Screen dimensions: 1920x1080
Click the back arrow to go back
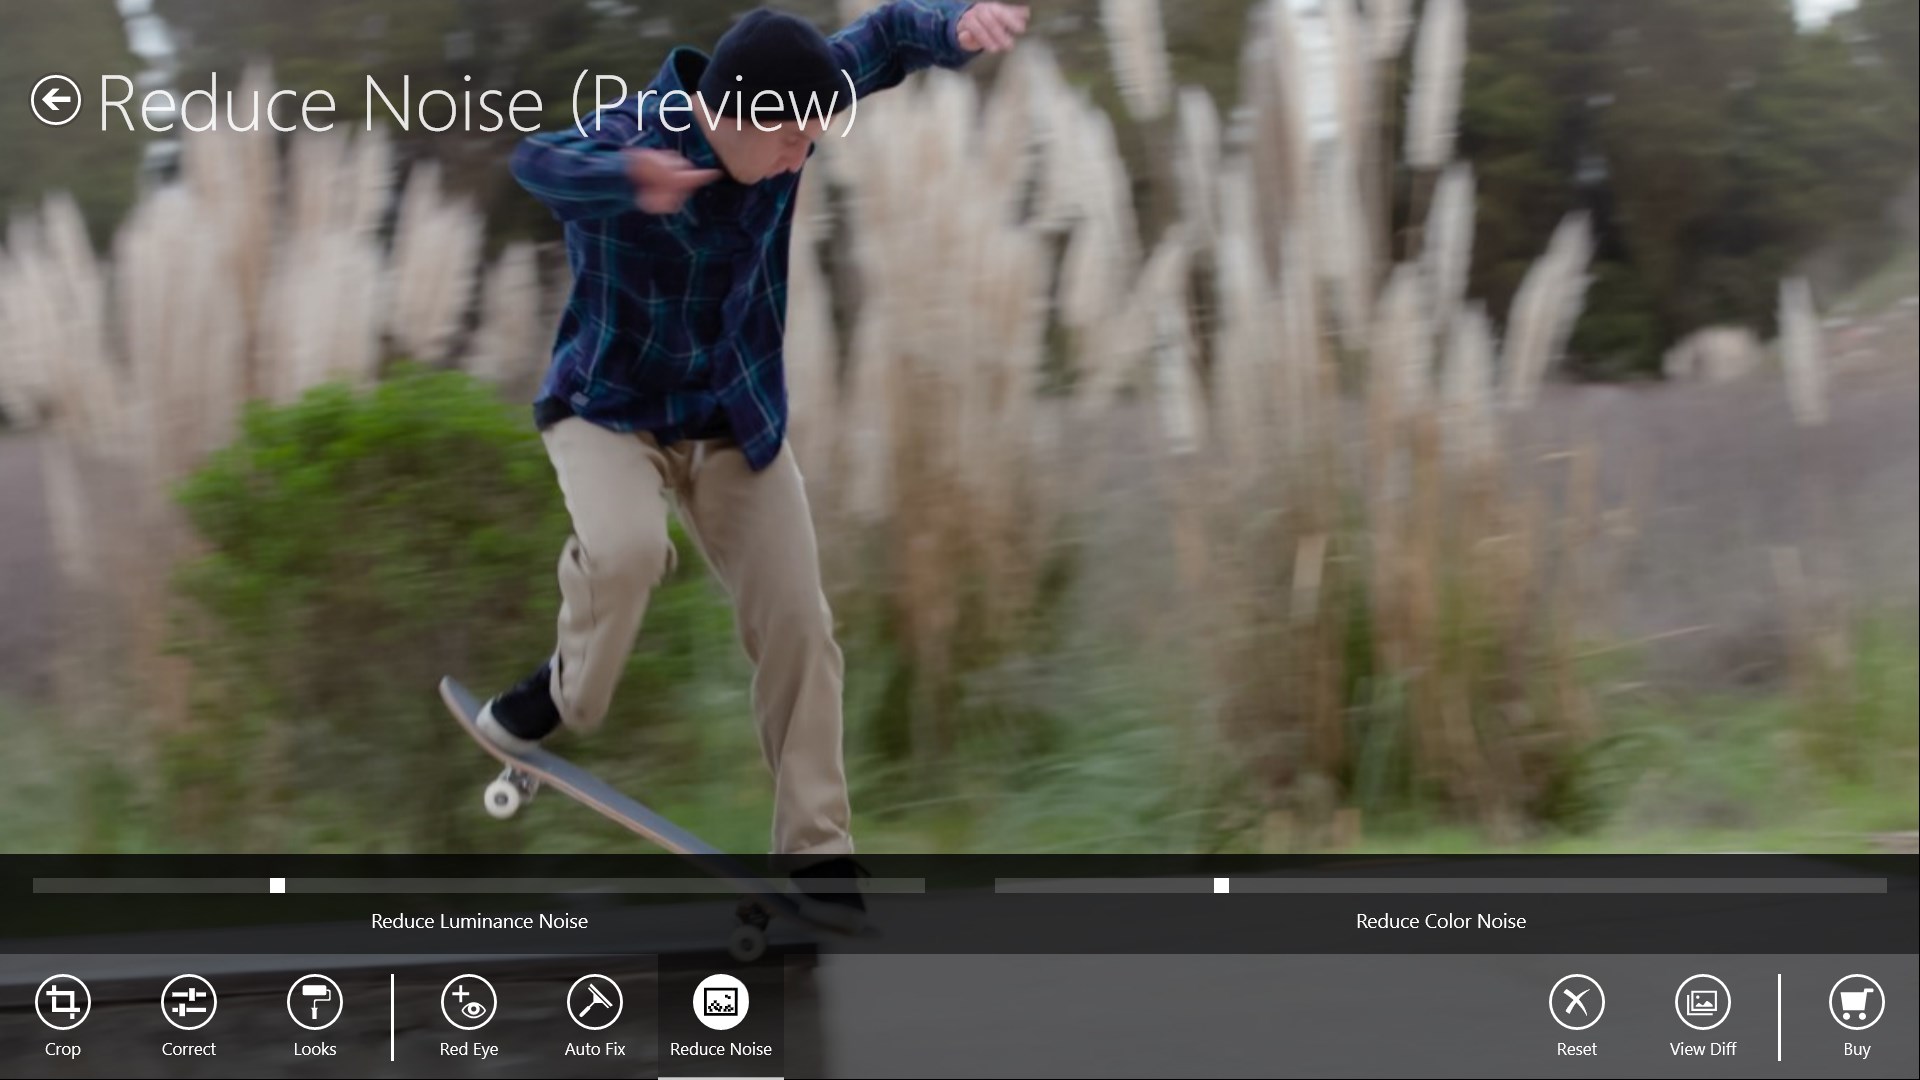(54, 99)
